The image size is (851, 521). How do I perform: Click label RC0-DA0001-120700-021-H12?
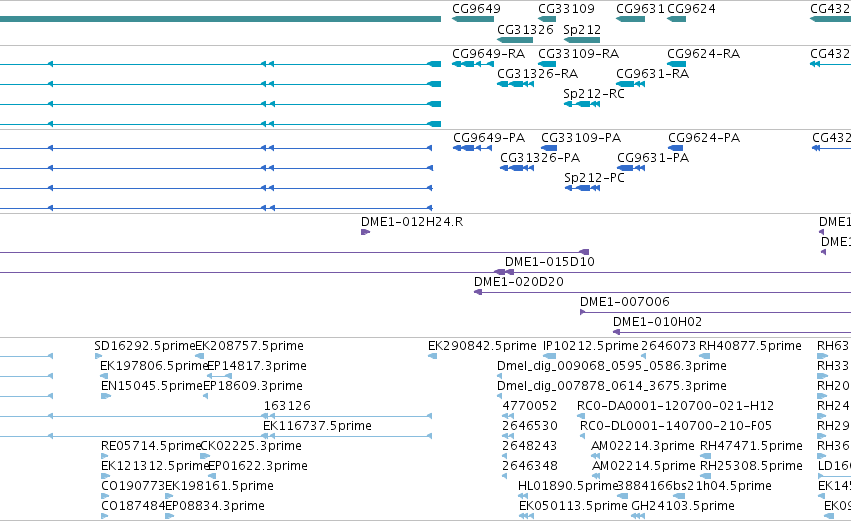(675, 406)
